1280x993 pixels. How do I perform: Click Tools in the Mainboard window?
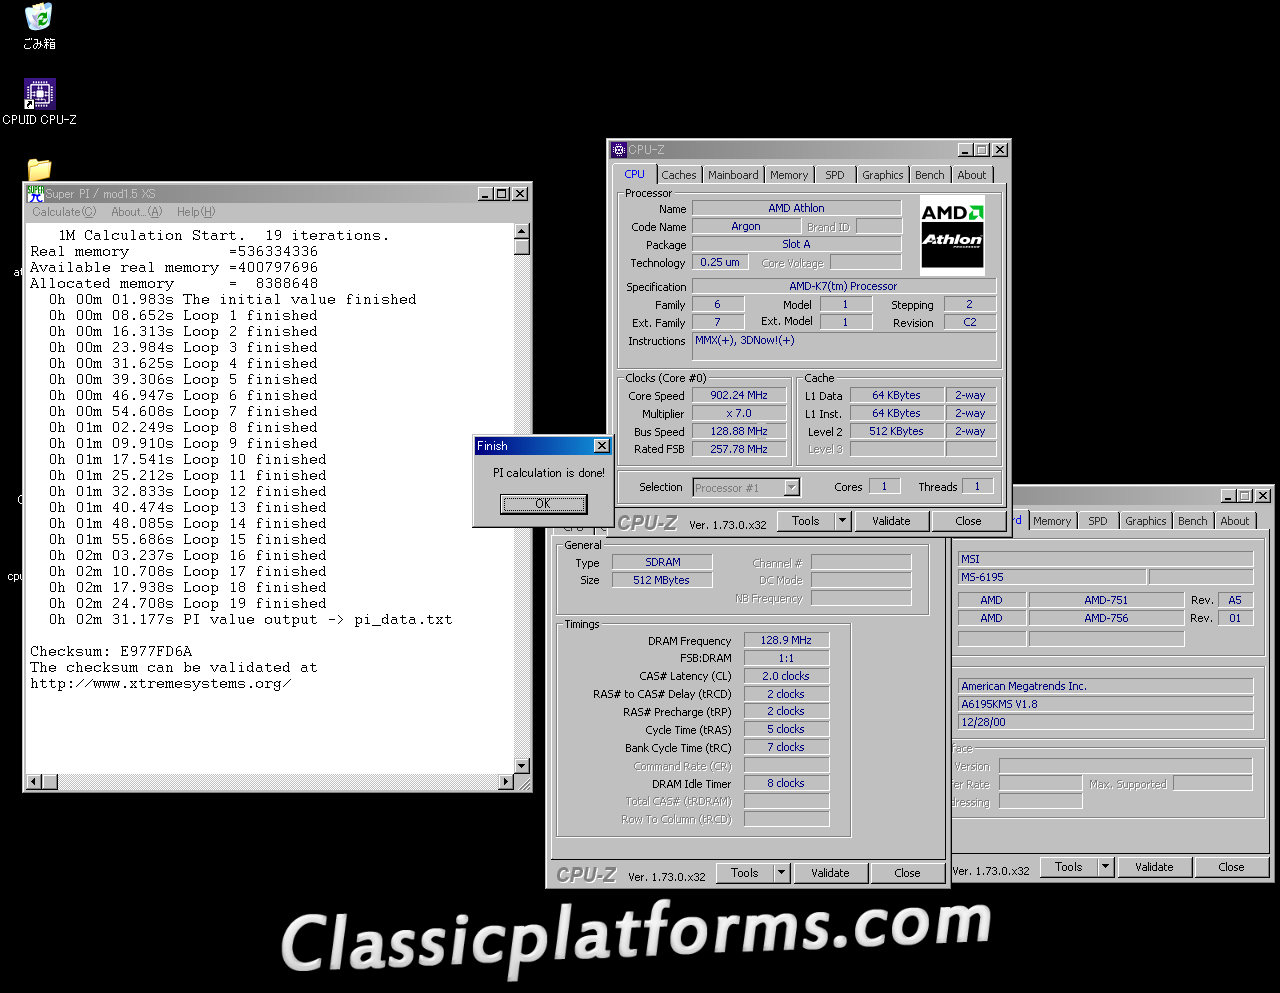point(1069,867)
